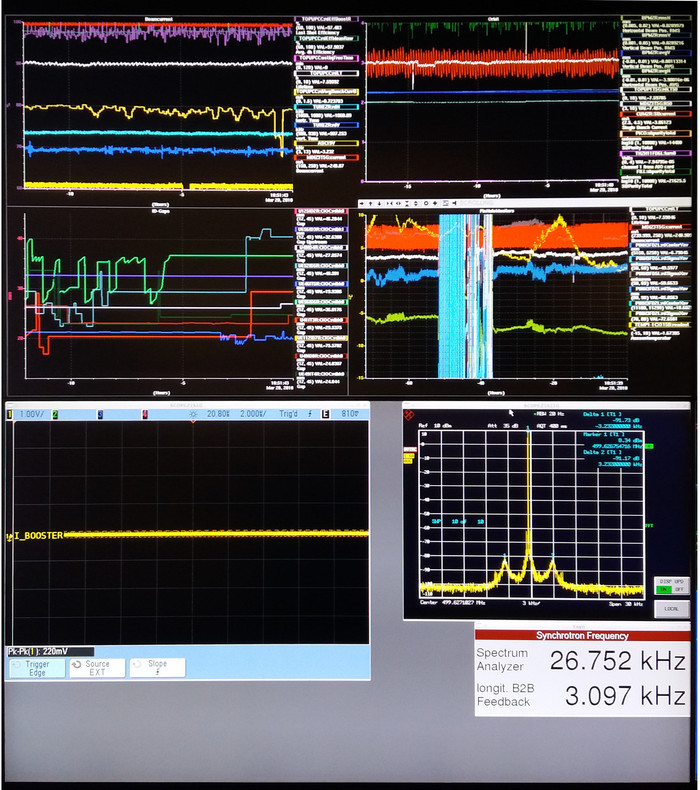
Task: Click the I_BOOSTER waveform label
Action: pos(38,535)
